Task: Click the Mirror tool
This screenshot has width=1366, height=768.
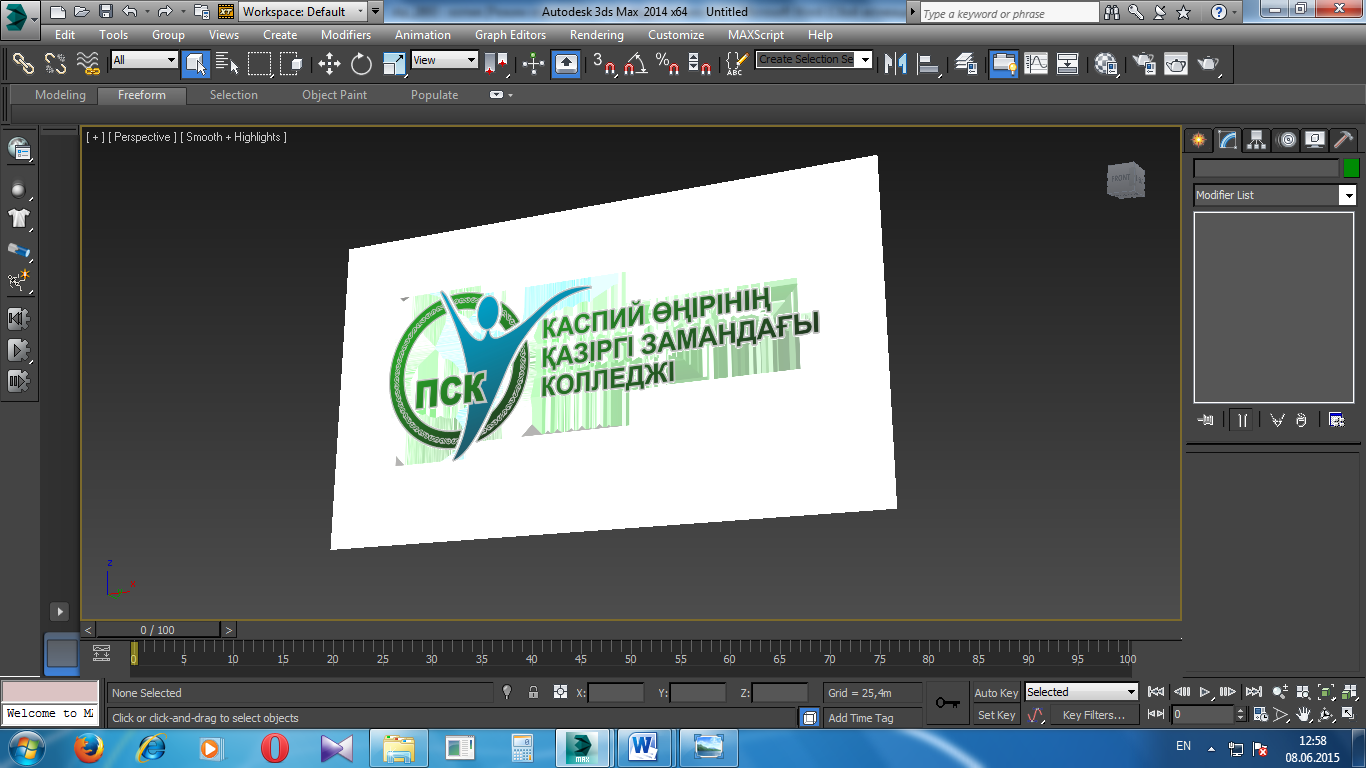Action: (897, 64)
